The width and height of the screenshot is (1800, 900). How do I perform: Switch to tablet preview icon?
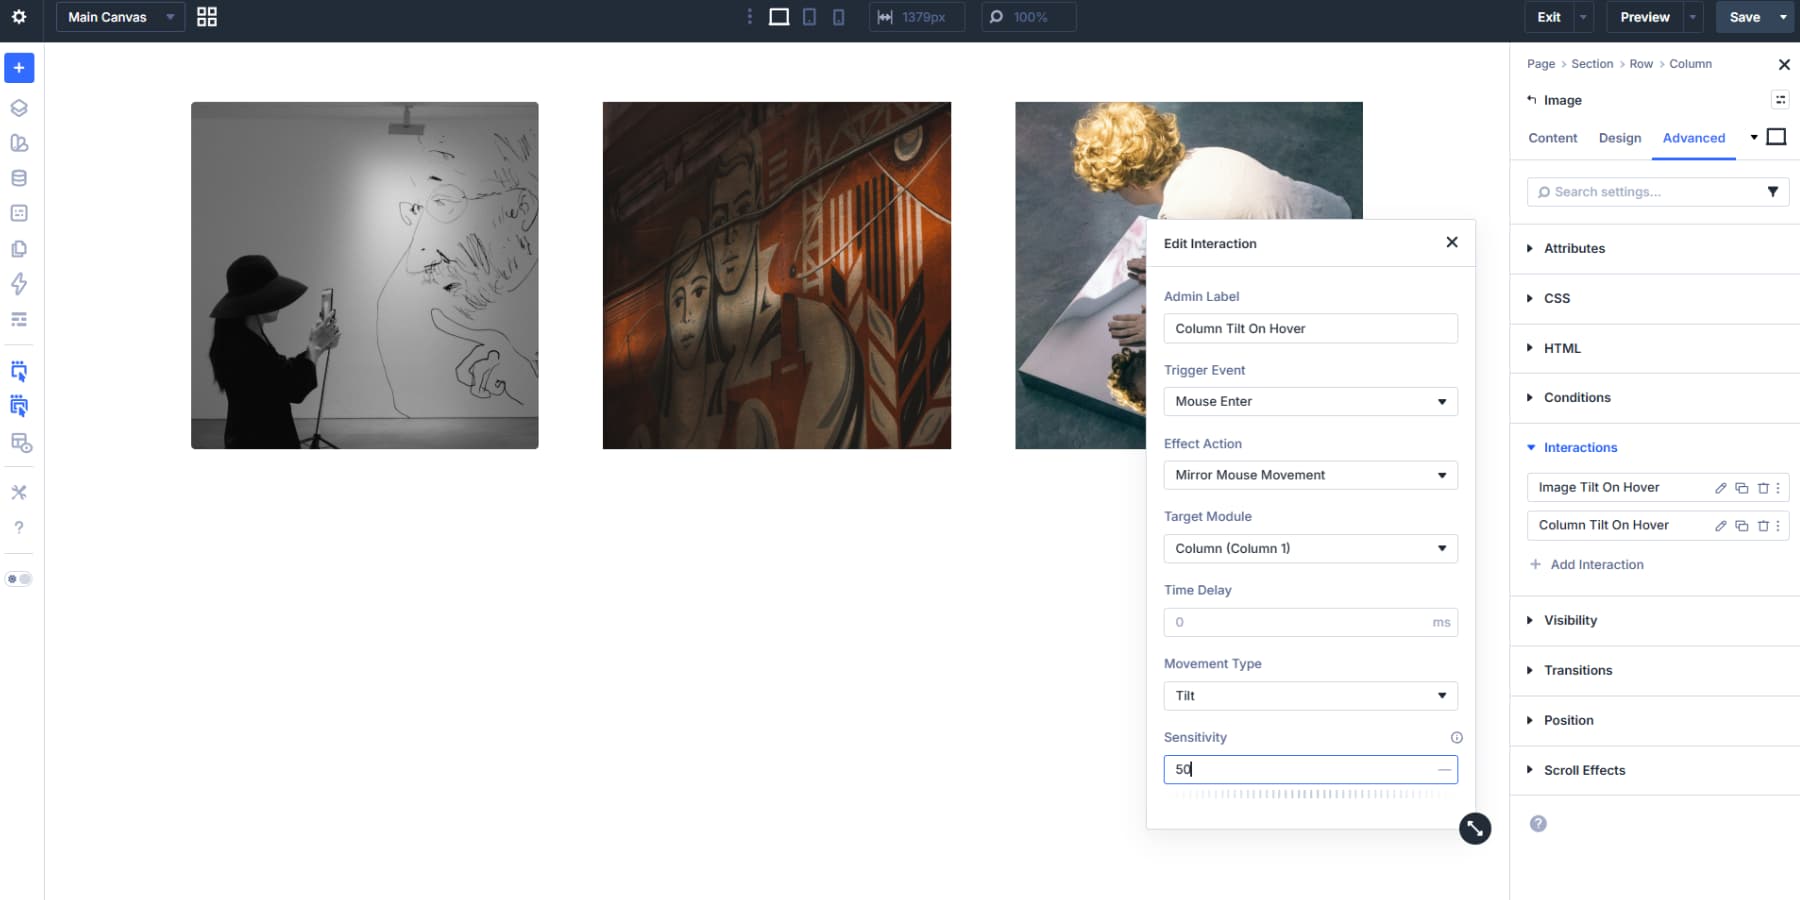[809, 16]
